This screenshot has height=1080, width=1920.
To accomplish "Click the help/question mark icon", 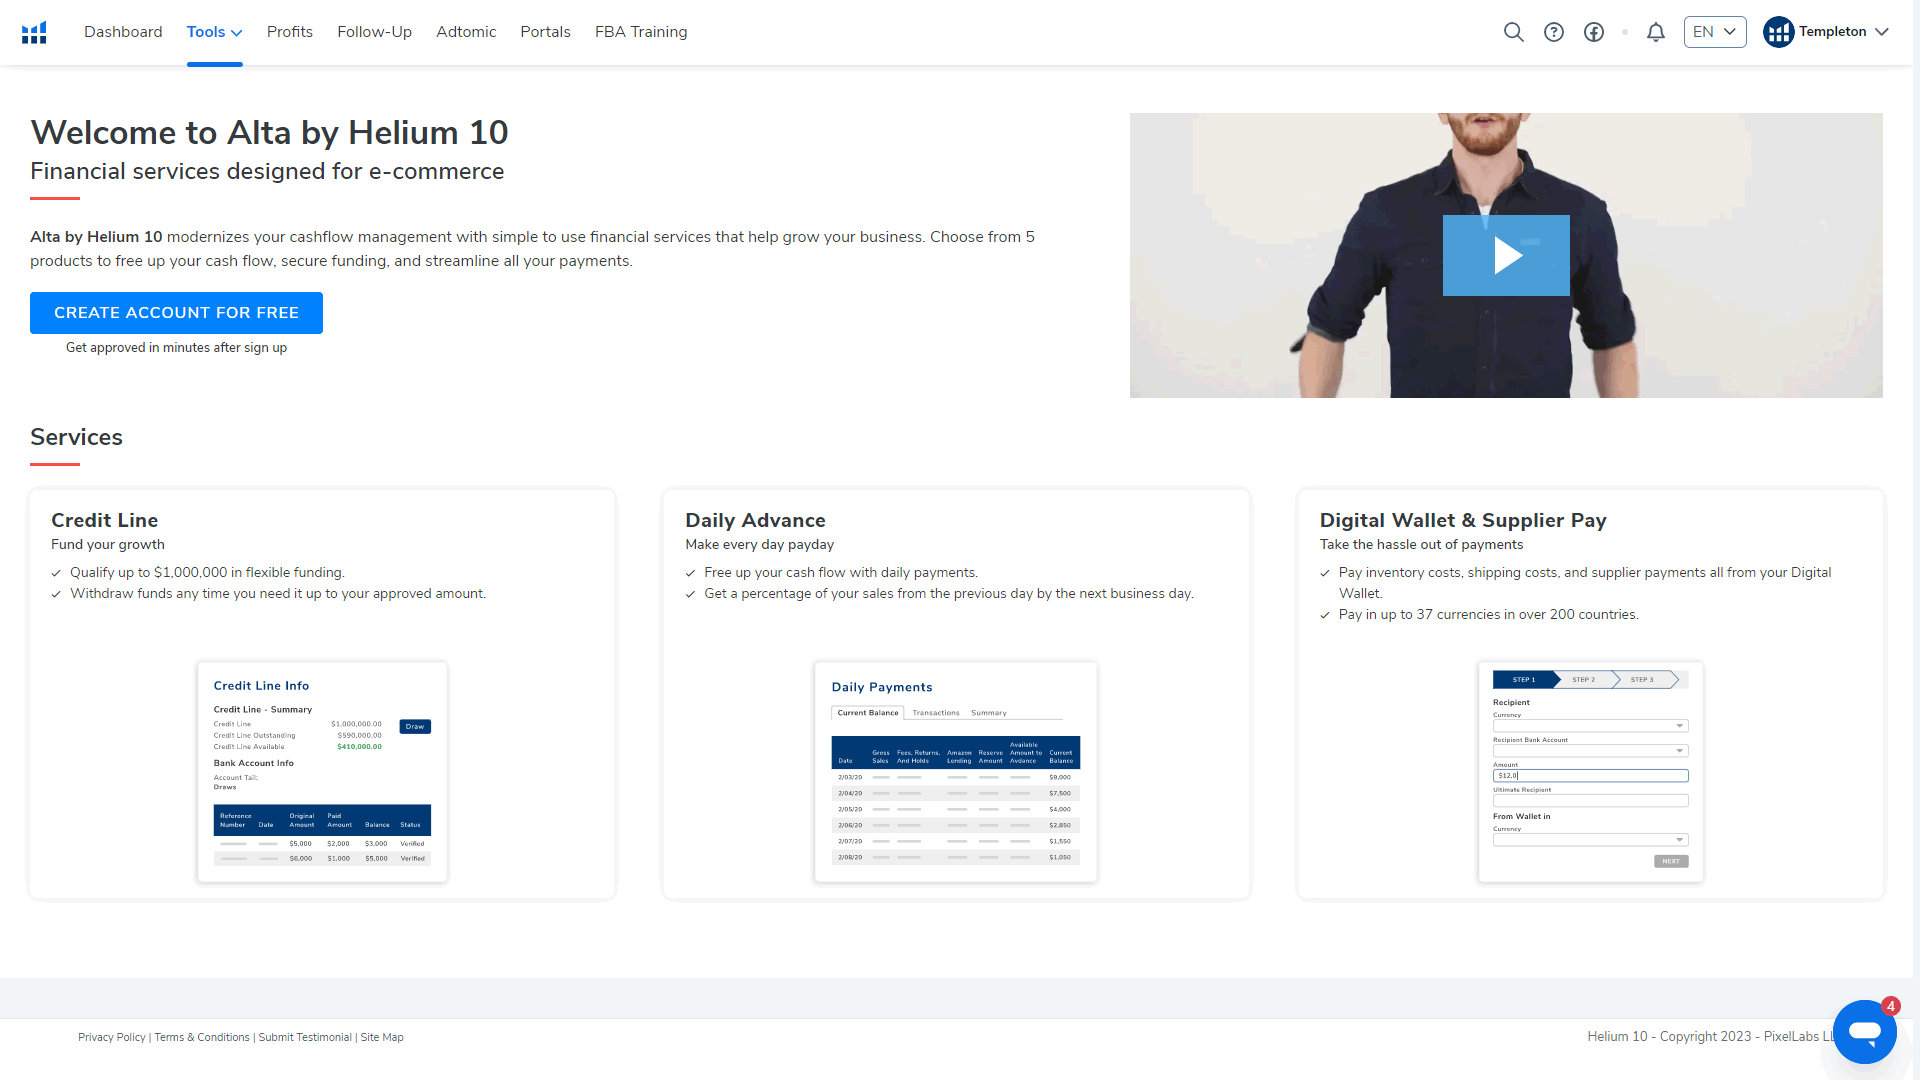I will click(1552, 32).
